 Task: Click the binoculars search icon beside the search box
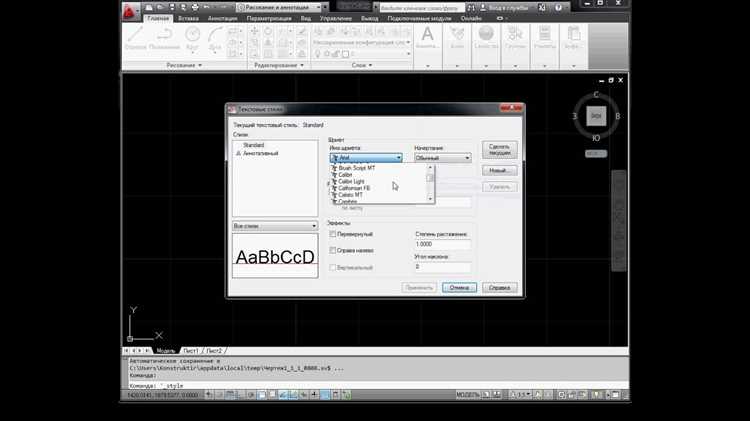tap(471, 8)
